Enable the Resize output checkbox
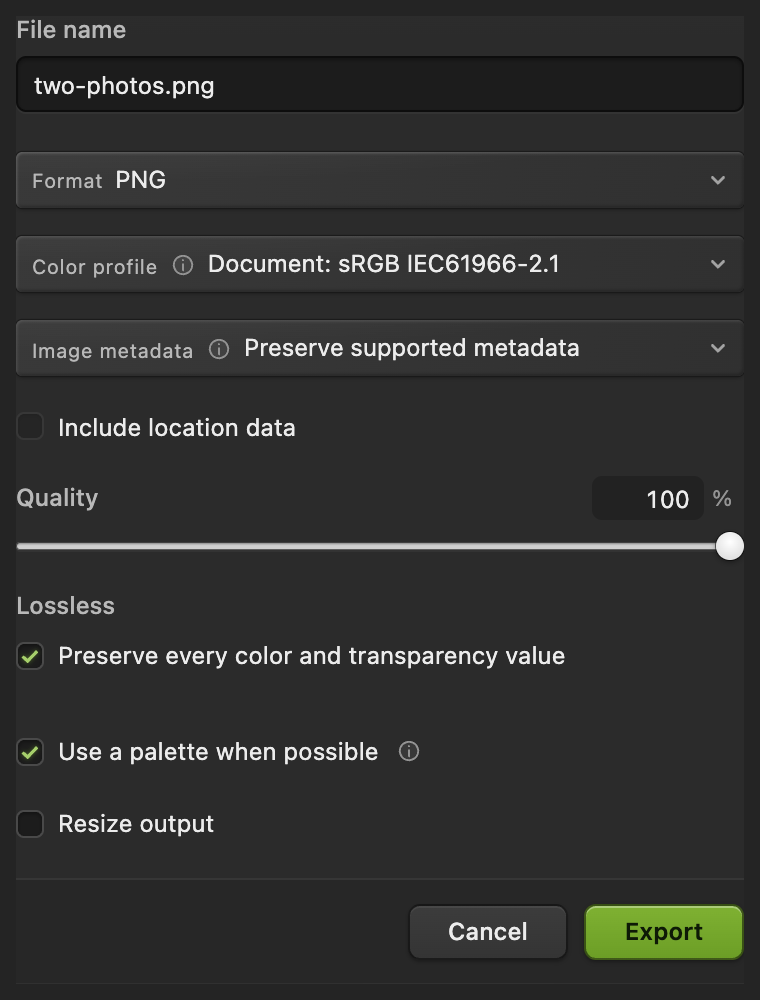 click(30, 824)
